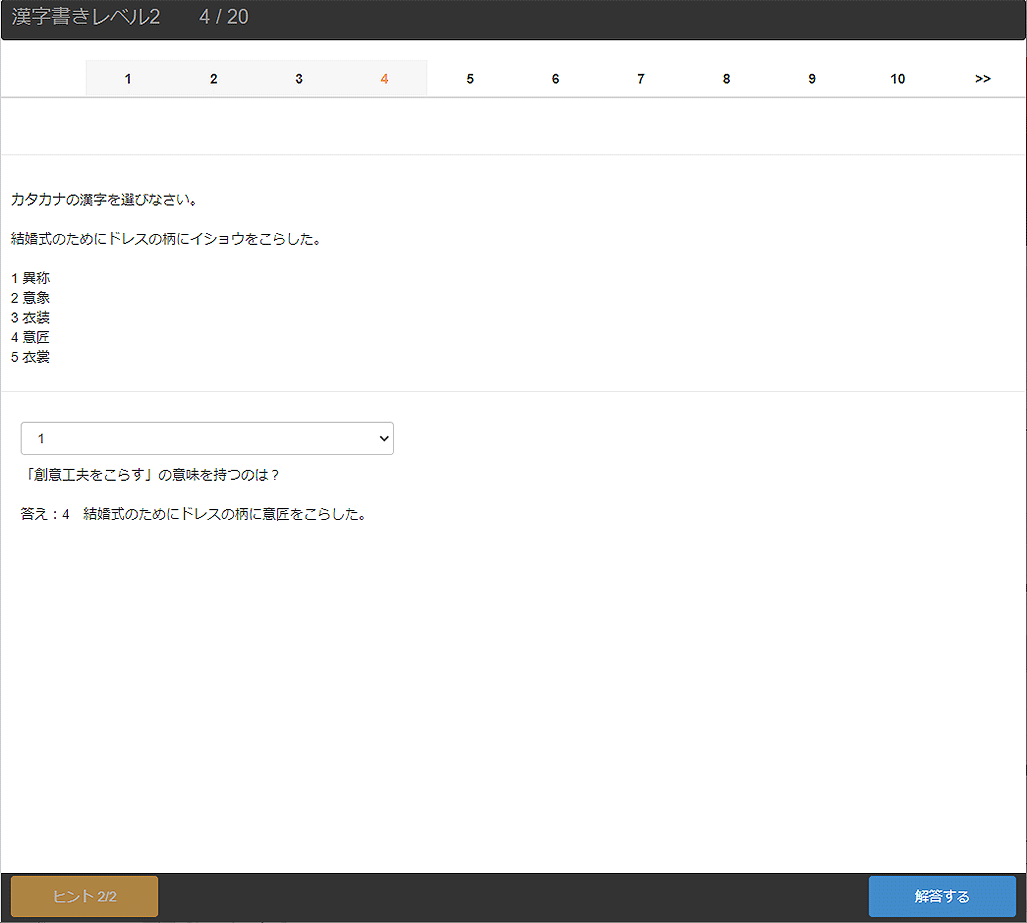Go to question 1 tab
The height and width of the screenshot is (923, 1027).
(128, 79)
